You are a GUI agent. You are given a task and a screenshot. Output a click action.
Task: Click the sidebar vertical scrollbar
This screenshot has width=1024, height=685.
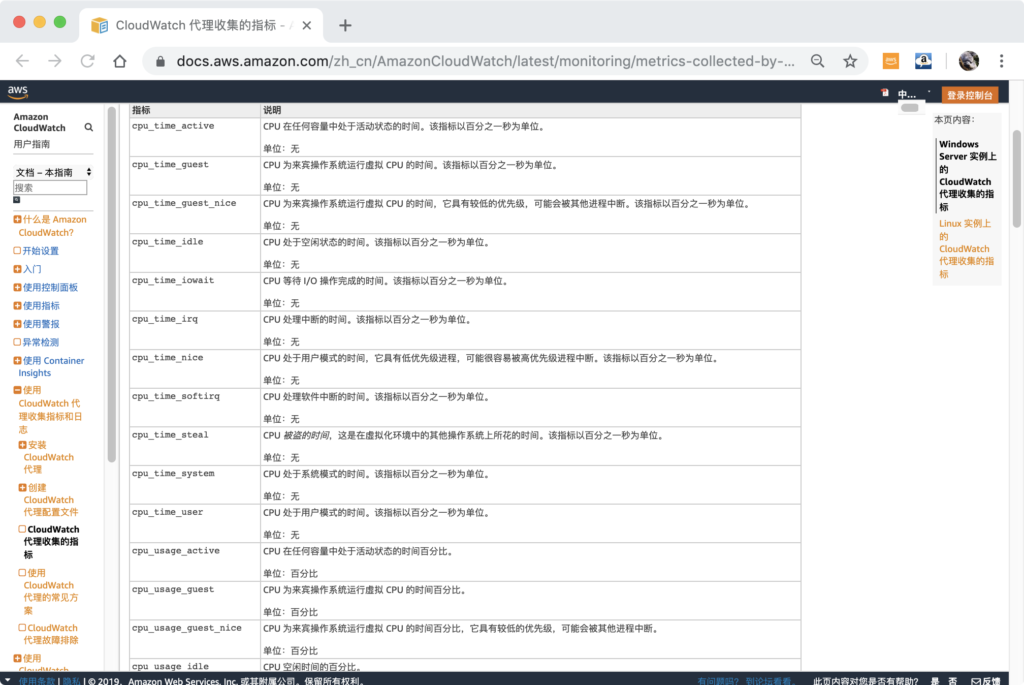112,284
